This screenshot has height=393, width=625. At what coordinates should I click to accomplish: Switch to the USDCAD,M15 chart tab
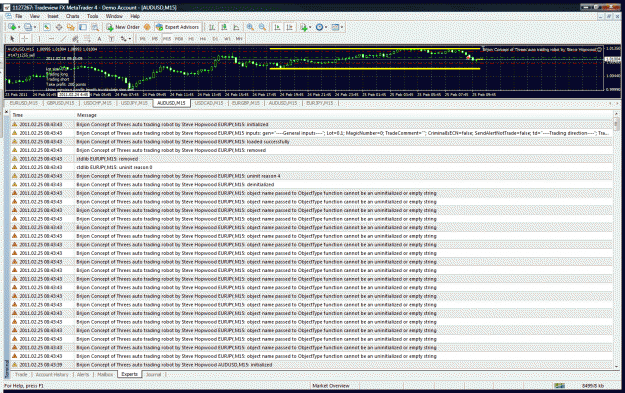(x=209, y=103)
